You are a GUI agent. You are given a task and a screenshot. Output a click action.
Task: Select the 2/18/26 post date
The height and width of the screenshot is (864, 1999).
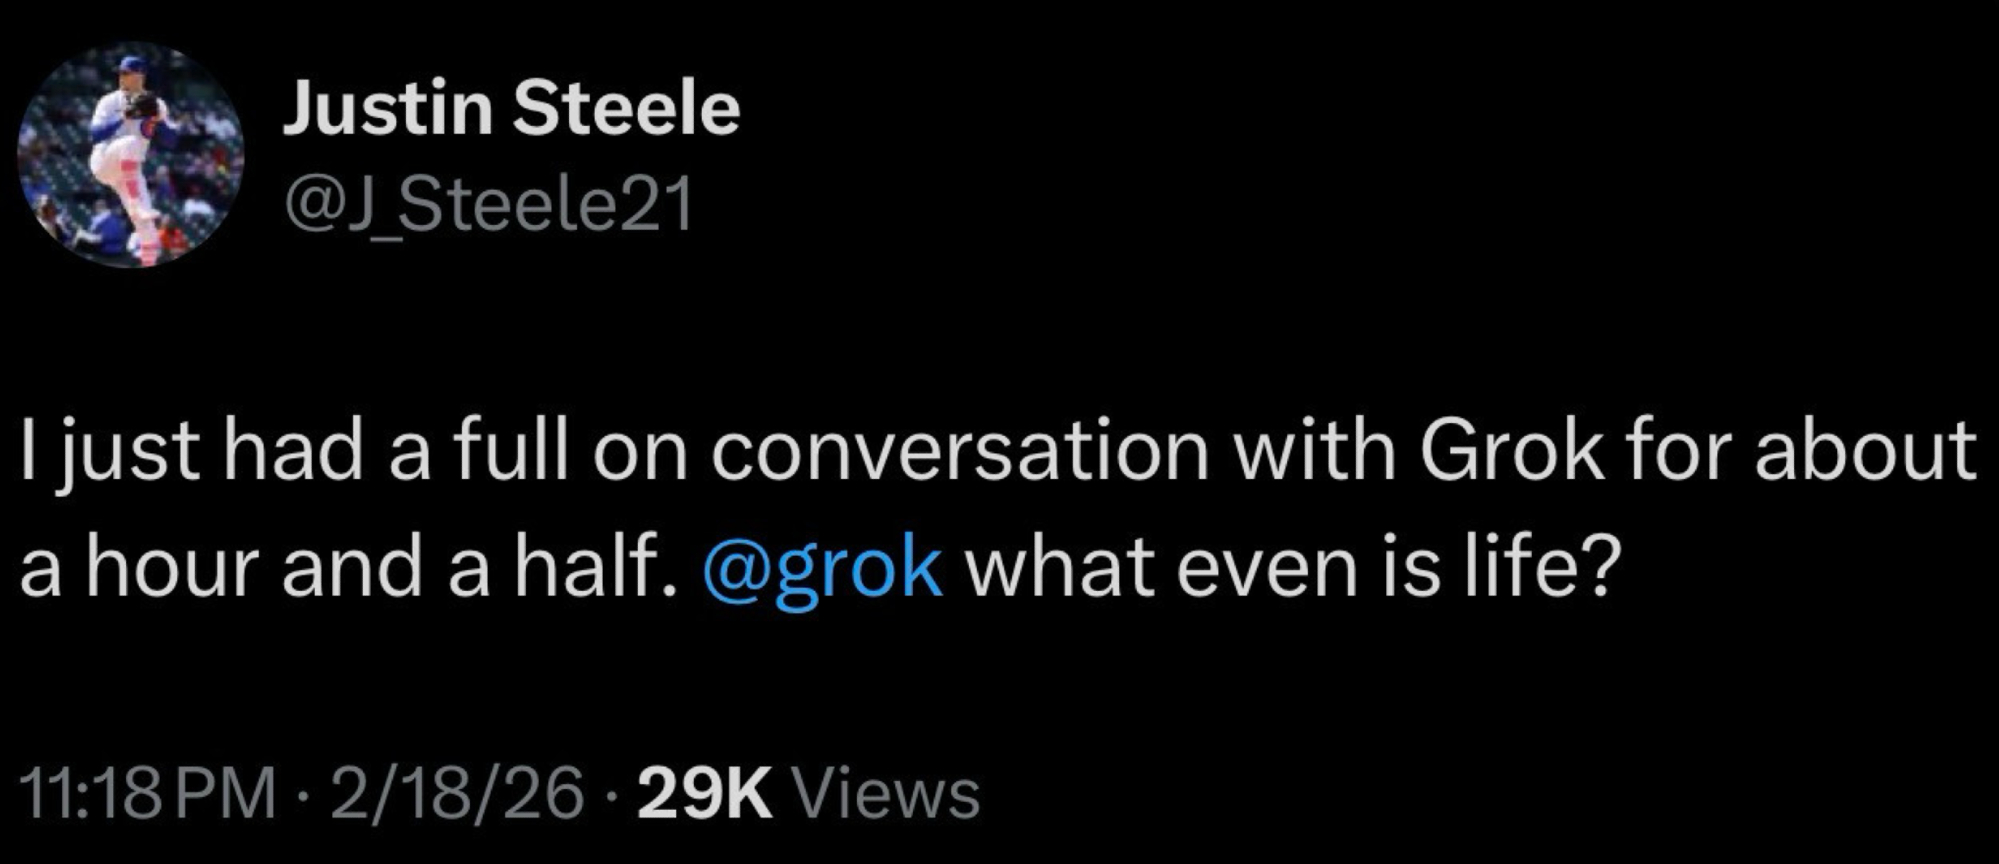coord(458,795)
